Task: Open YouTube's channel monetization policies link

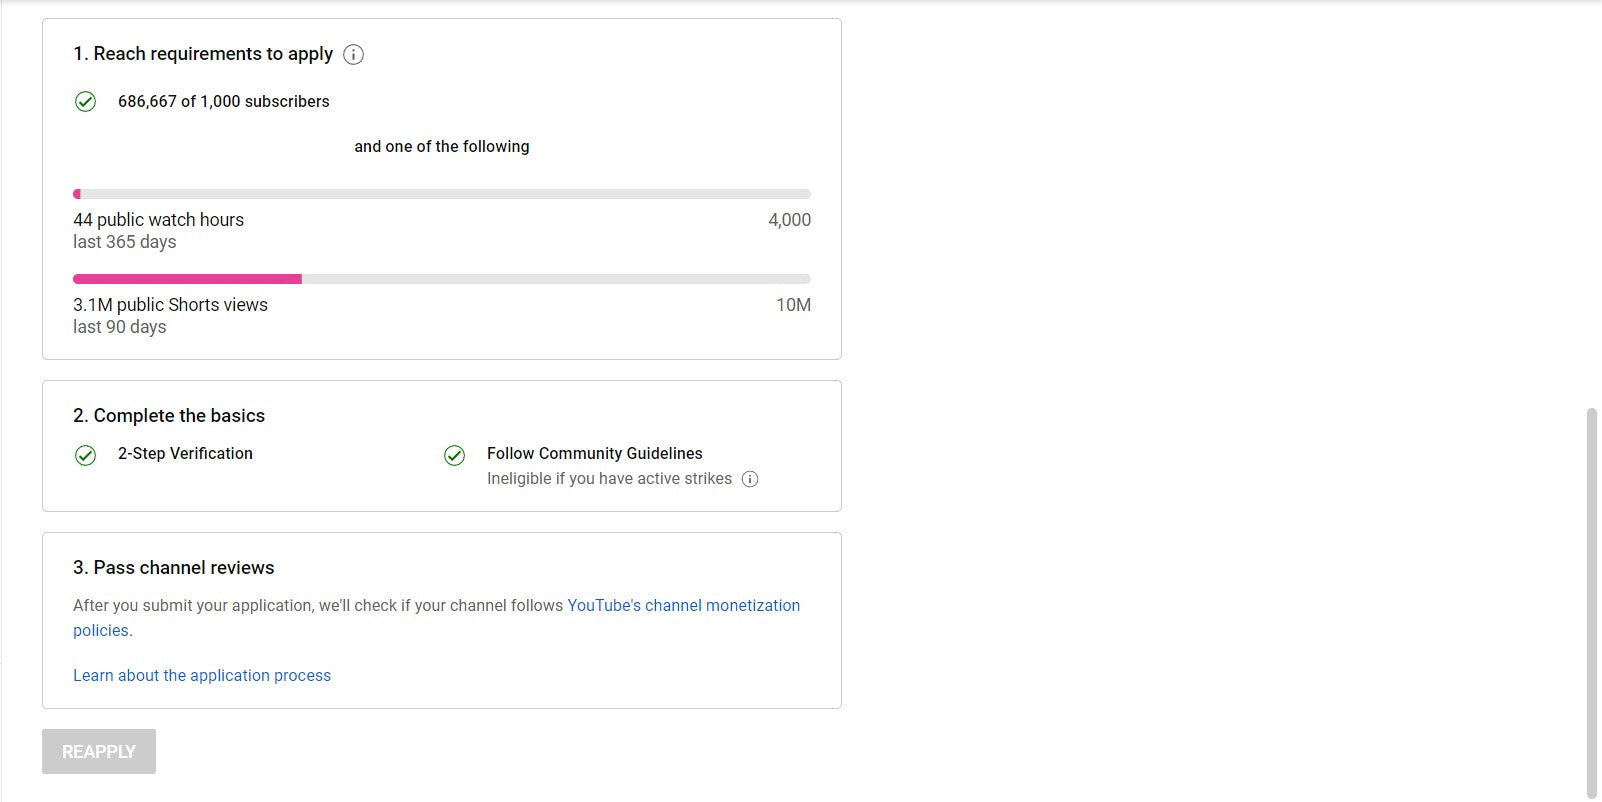Action: 683,606
